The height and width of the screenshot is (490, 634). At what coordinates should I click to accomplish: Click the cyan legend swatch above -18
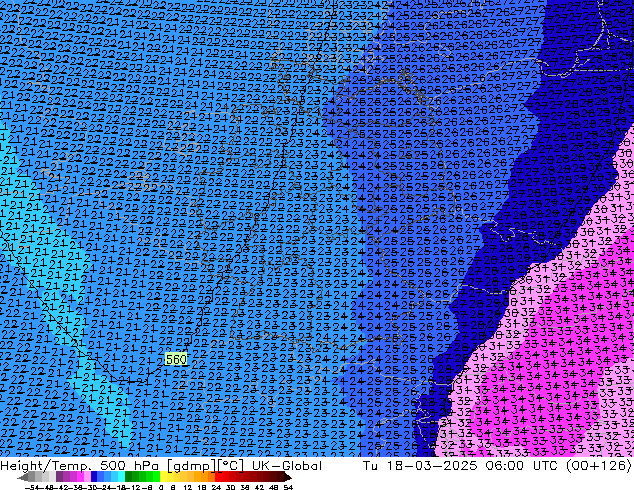click(x=121, y=477)
